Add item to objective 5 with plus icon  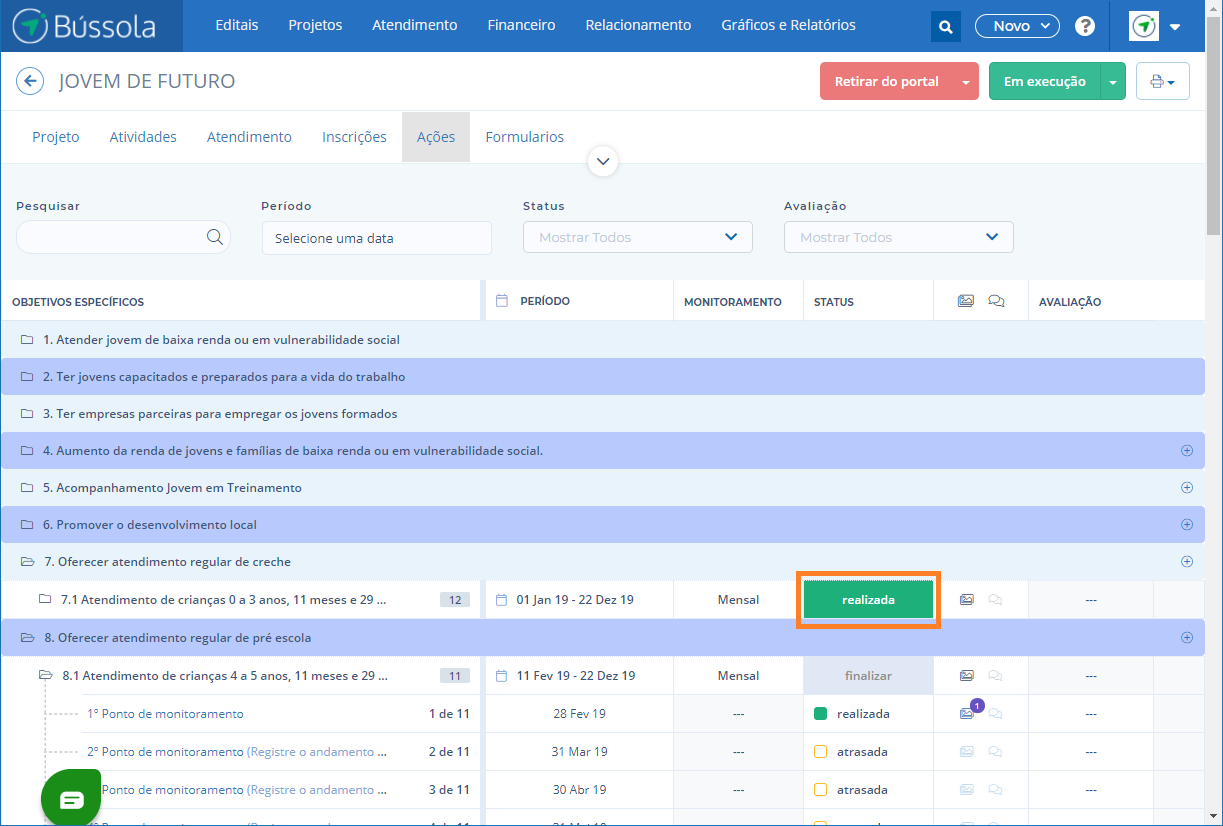click(1187, 487)
